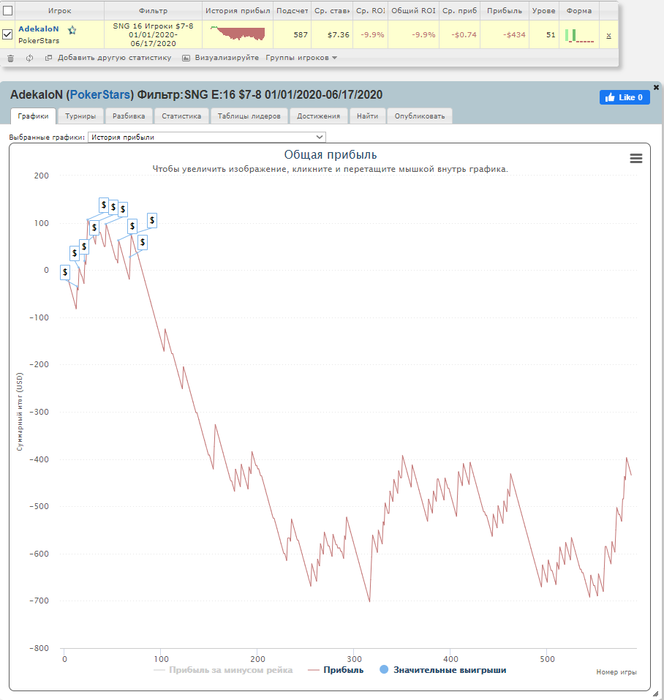Click the -$0.74 average profit cell

click(459, 34)
